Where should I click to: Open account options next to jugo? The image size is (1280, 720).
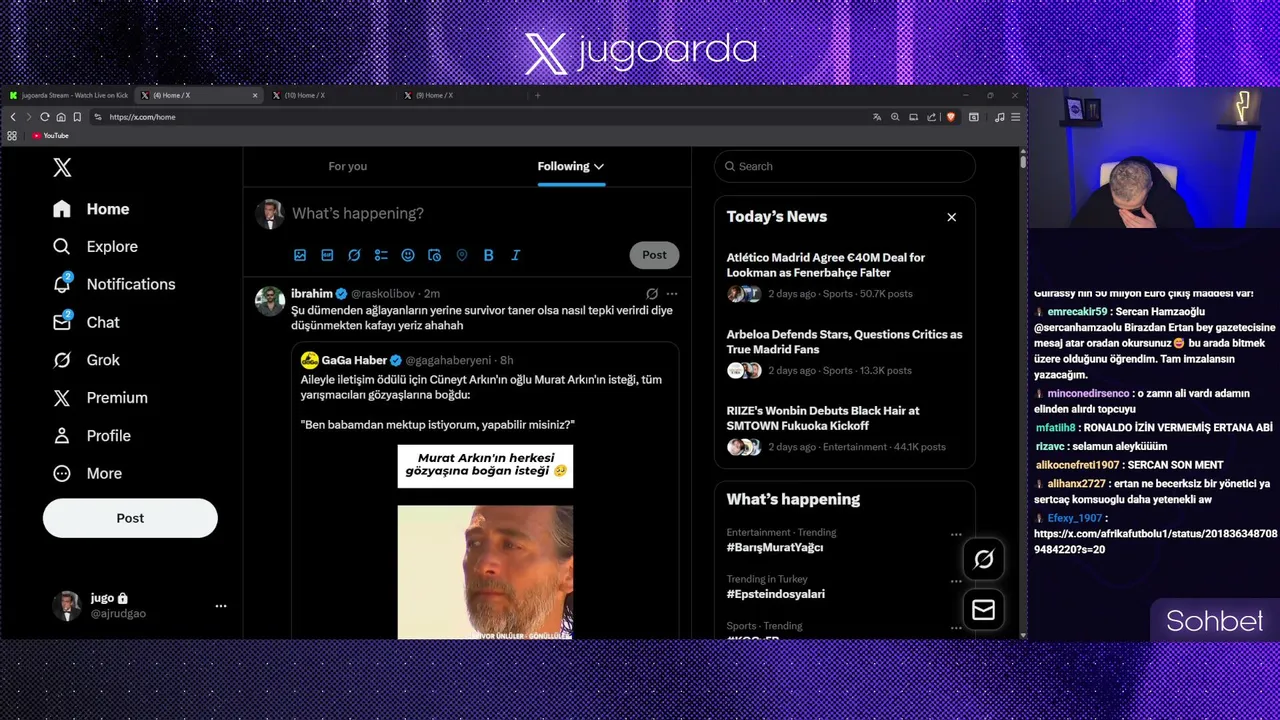pos(221,606)
